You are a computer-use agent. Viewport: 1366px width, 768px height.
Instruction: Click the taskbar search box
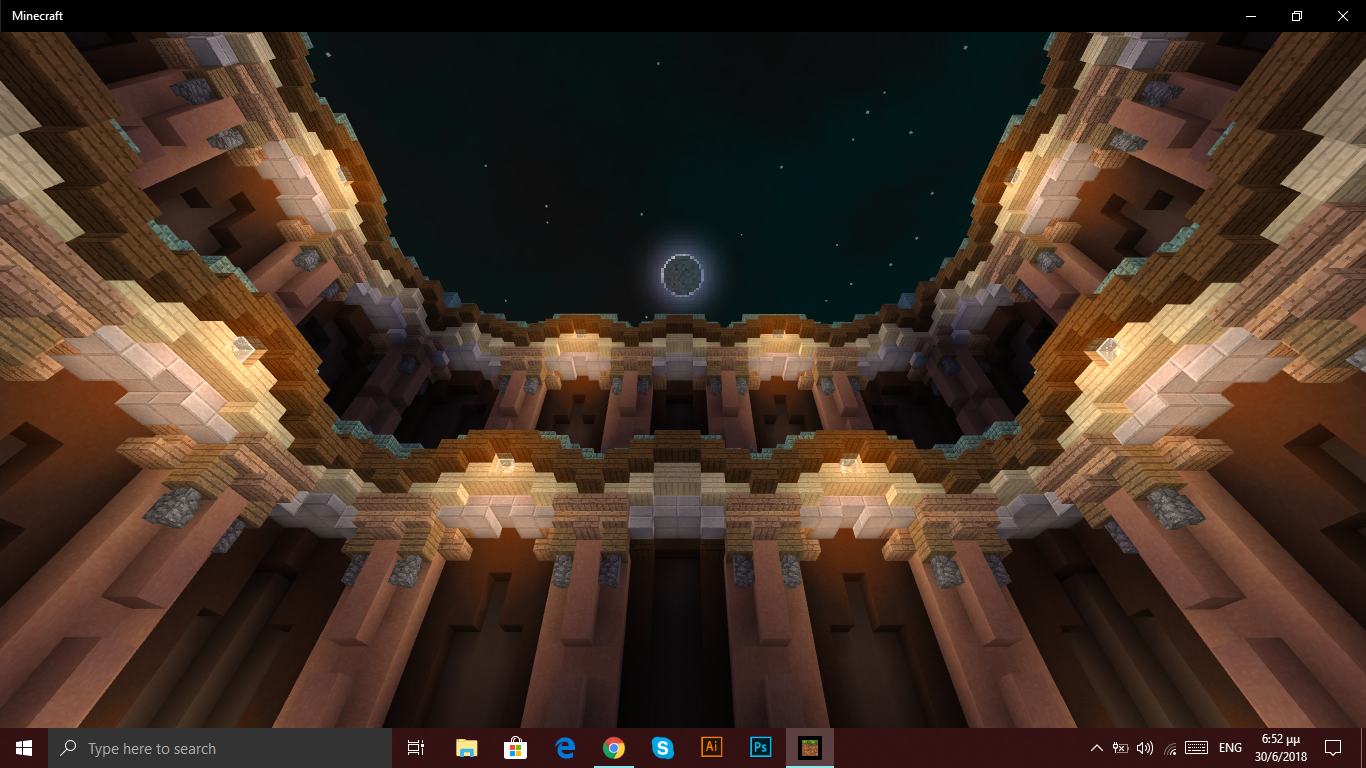(x=220, y=748)
